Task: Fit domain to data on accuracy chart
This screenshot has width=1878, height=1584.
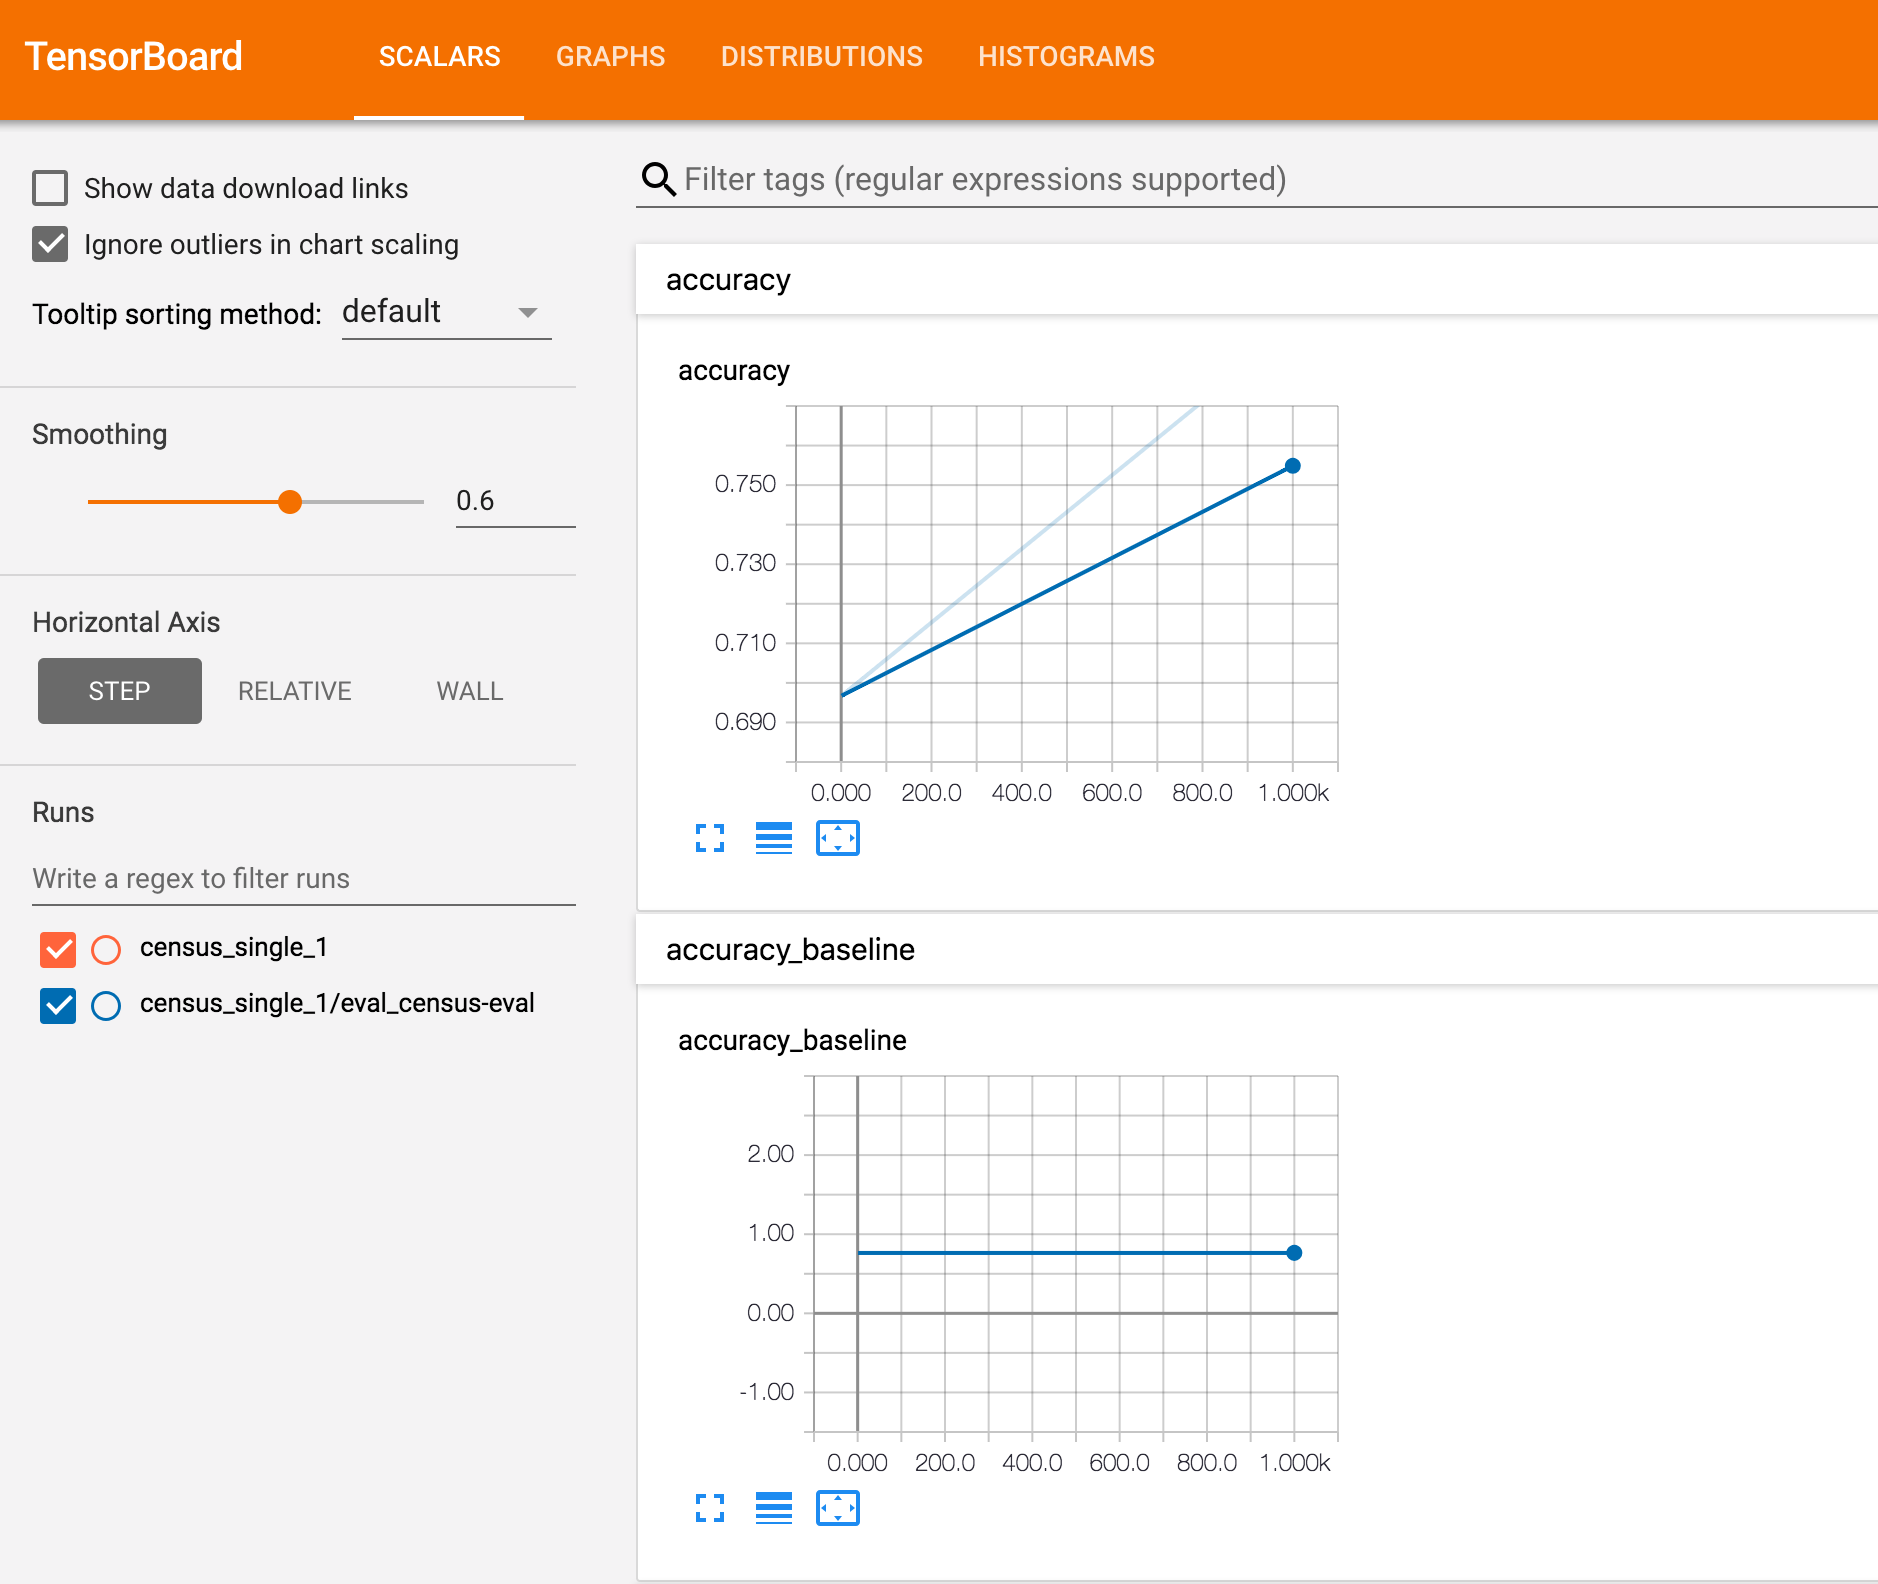Action: click(838, 838)
